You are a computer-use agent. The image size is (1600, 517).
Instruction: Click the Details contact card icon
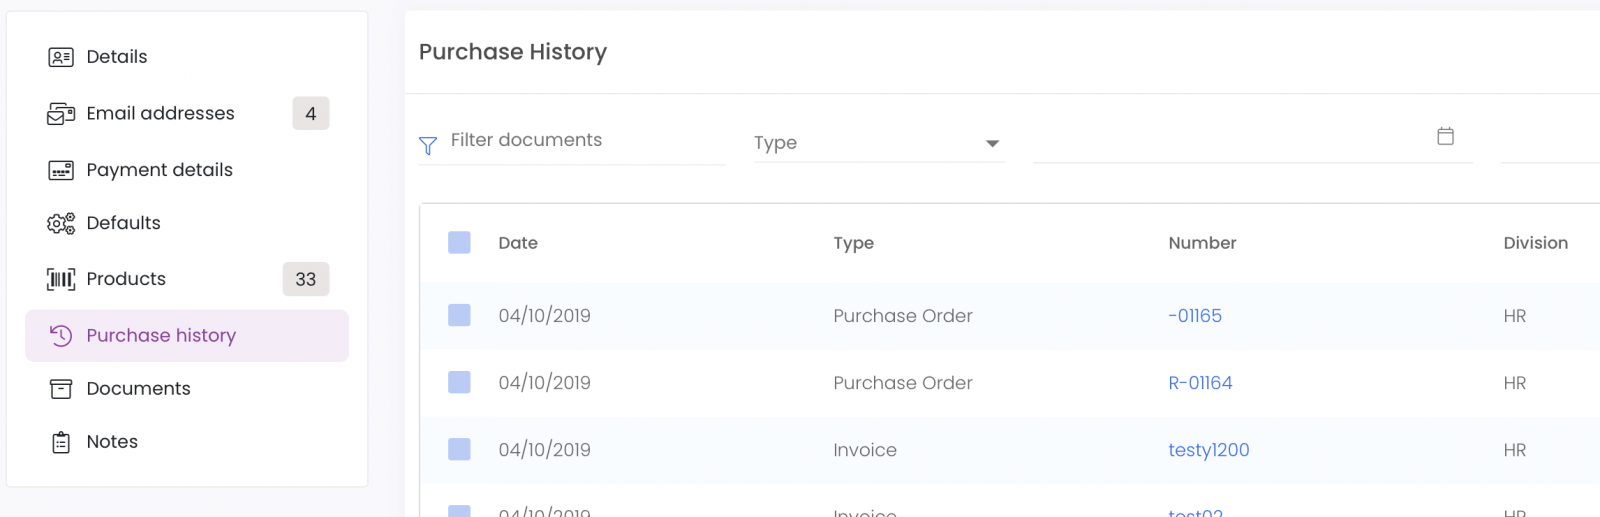tap(61, 57)
